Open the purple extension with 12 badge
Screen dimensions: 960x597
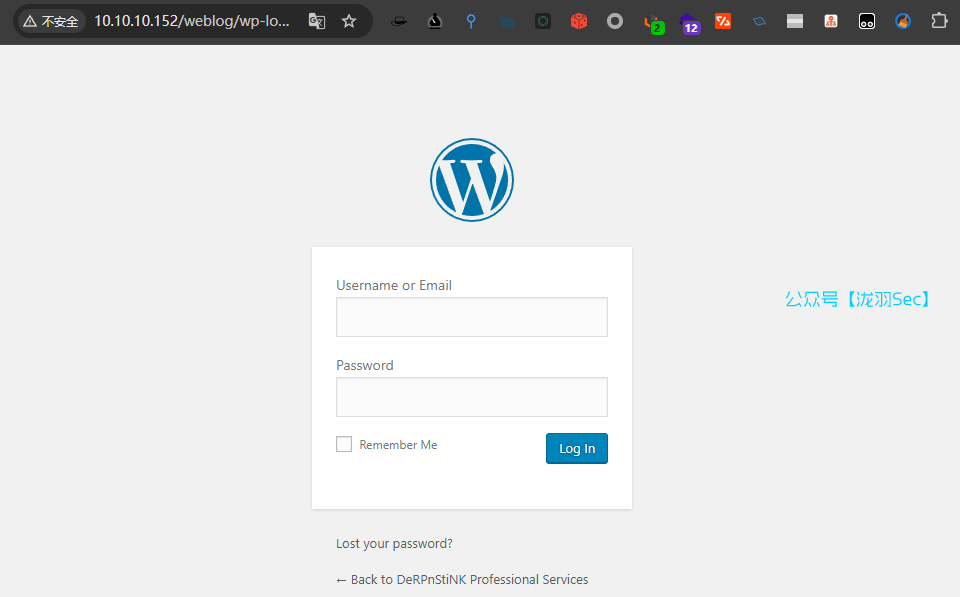coord(689,22)
